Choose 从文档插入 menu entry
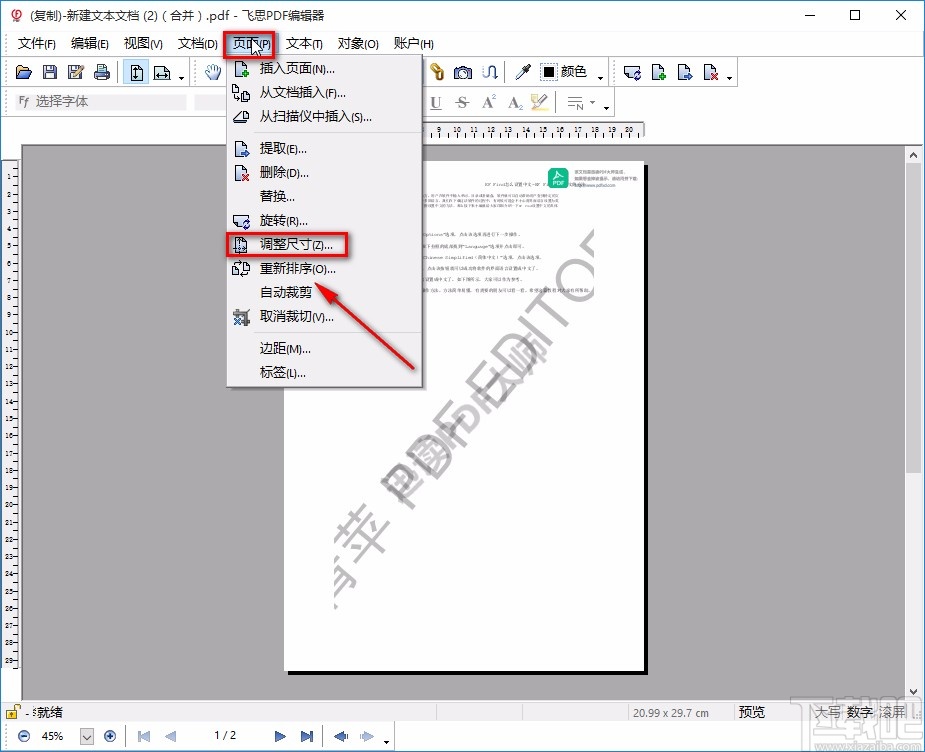Viewport: 925px width, 752px height. (324, 93)
